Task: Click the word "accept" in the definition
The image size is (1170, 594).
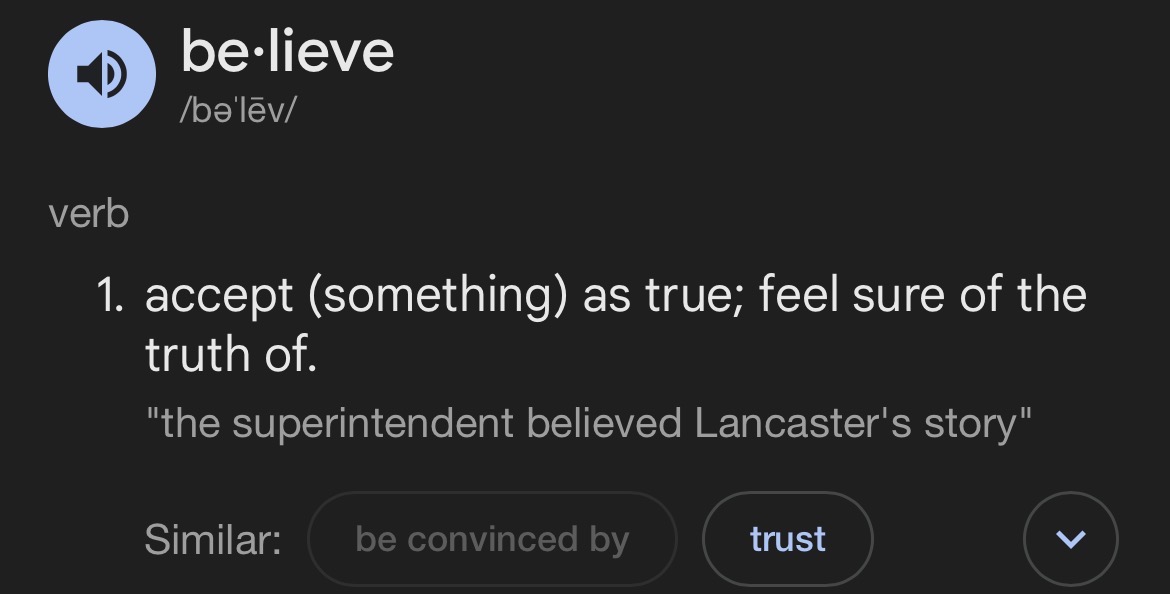Action: [219, 296]
